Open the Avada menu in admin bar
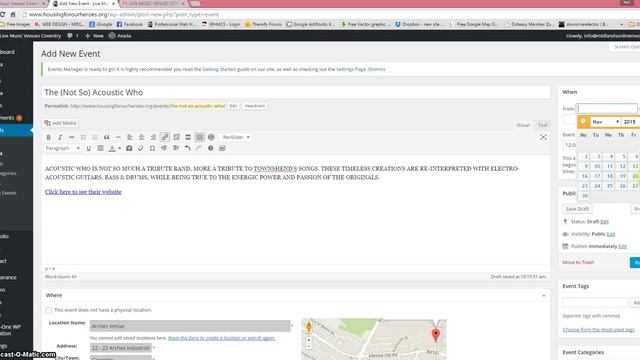Screen dimensions: 640x360 click(120, 36)
